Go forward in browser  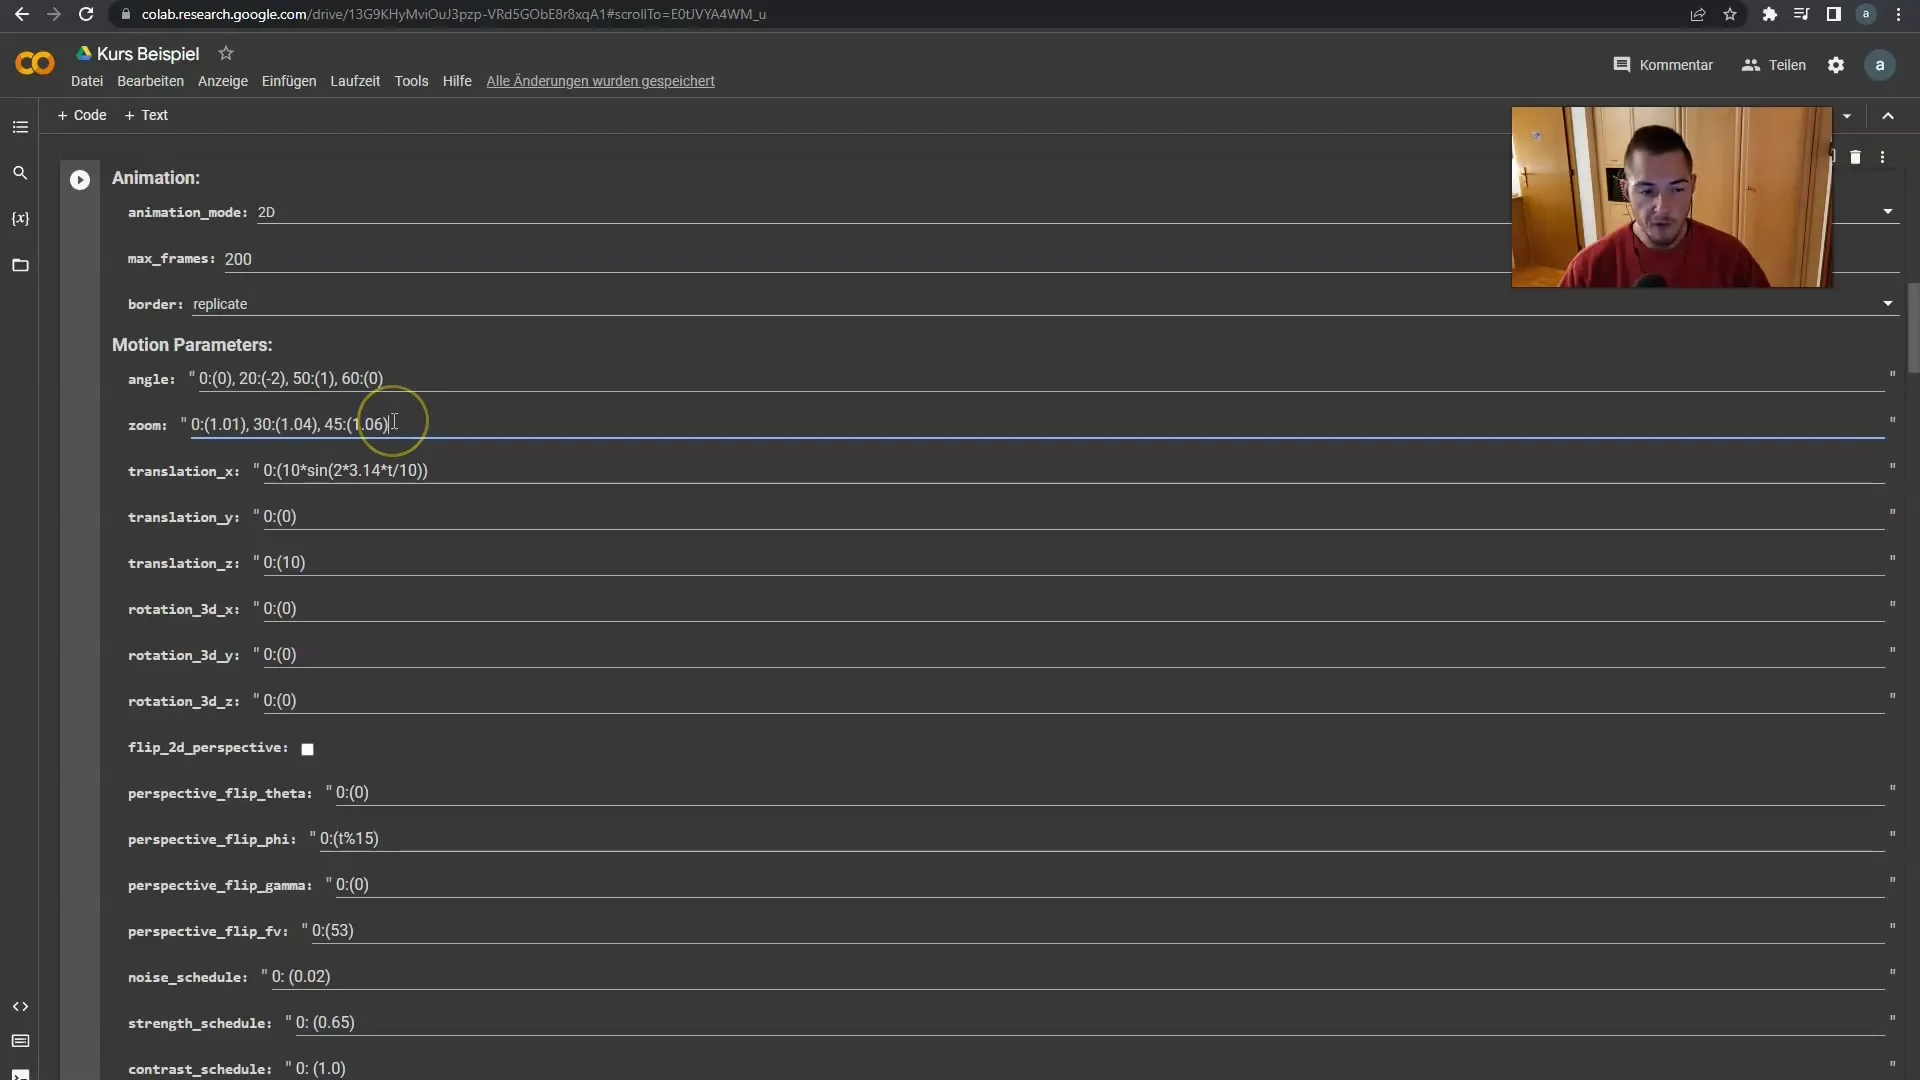(x=54, y=14)
